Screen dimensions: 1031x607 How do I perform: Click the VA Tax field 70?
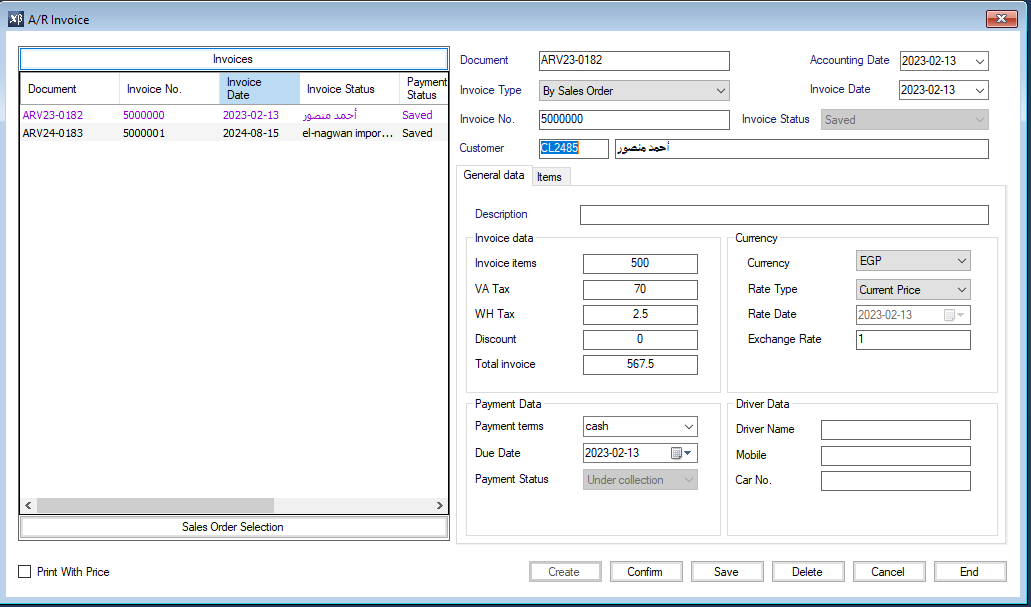(640, 289)
